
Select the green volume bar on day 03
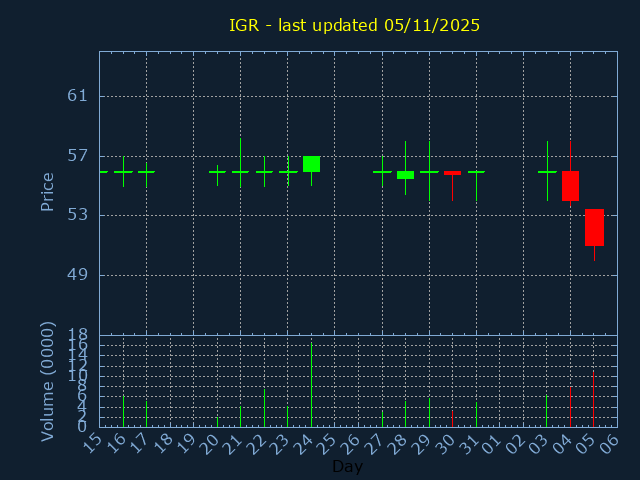(546, 410)
